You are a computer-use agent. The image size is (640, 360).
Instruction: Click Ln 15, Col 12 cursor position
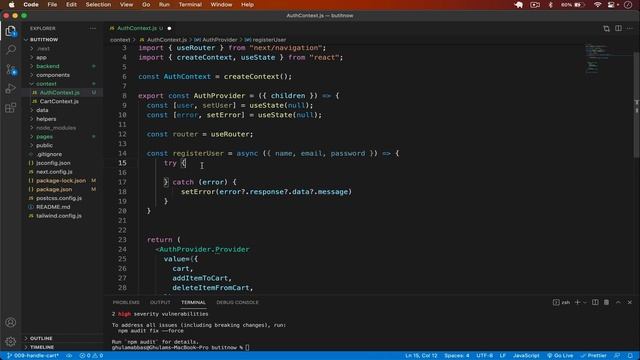click(x=421, y=356)
